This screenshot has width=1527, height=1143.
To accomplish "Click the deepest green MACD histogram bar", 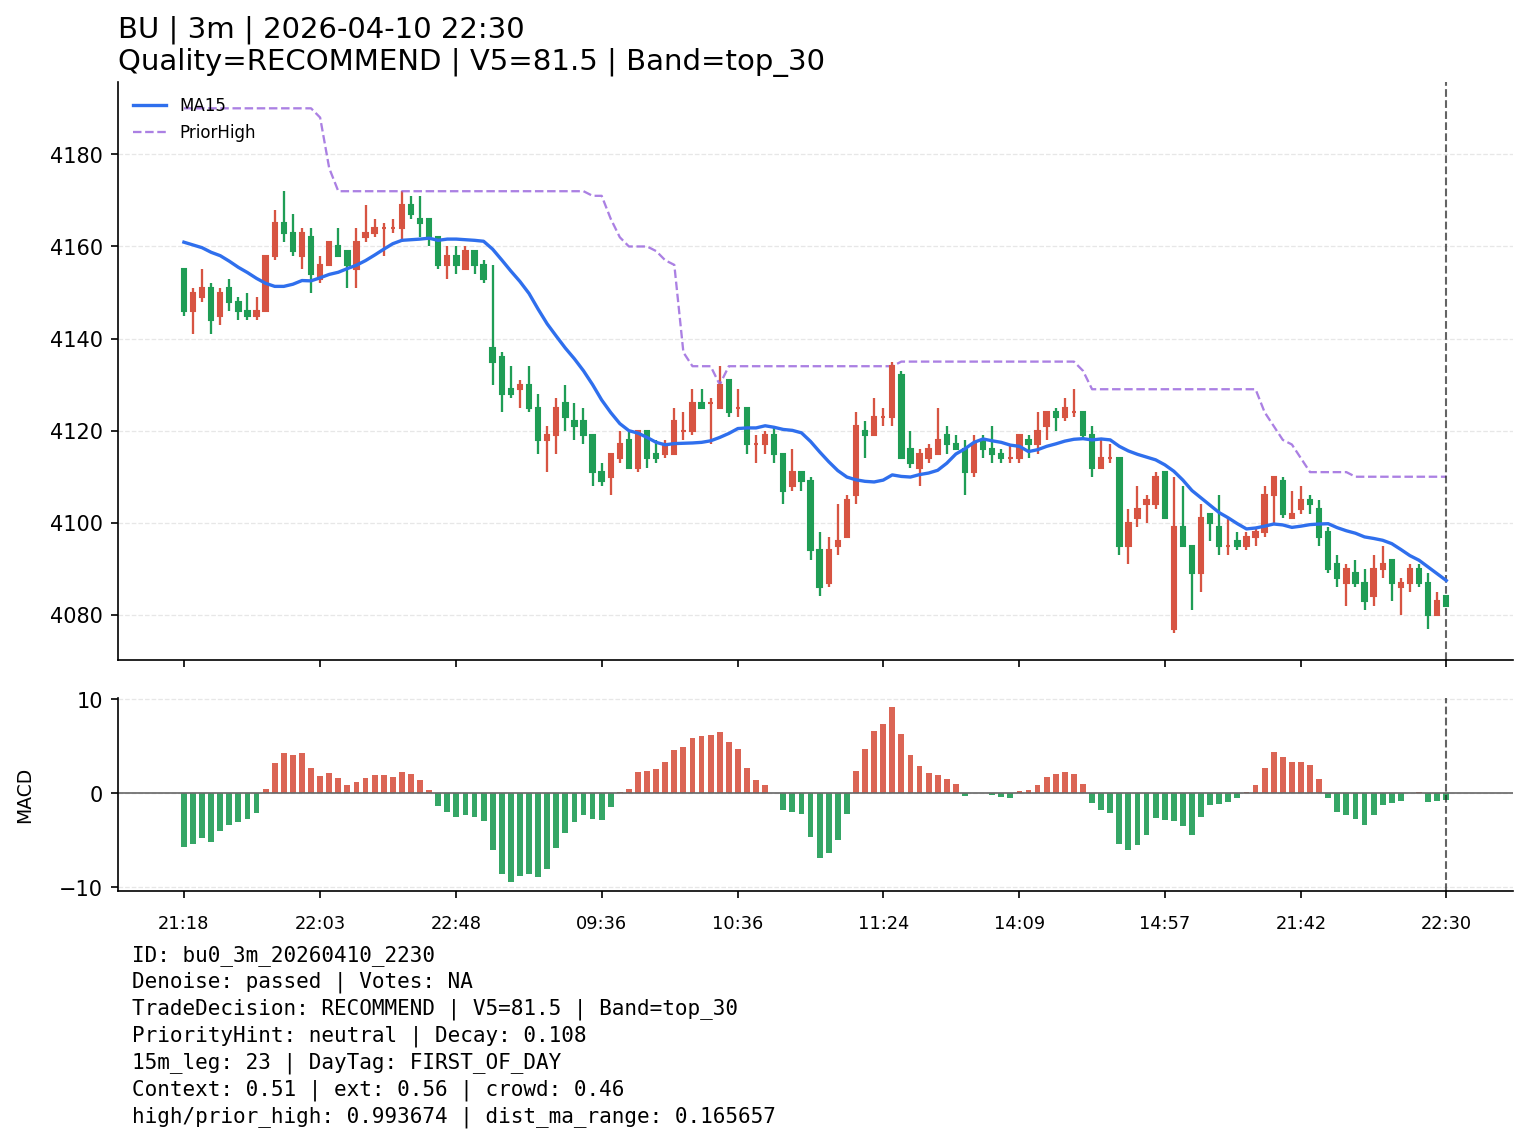I will 511,837.
